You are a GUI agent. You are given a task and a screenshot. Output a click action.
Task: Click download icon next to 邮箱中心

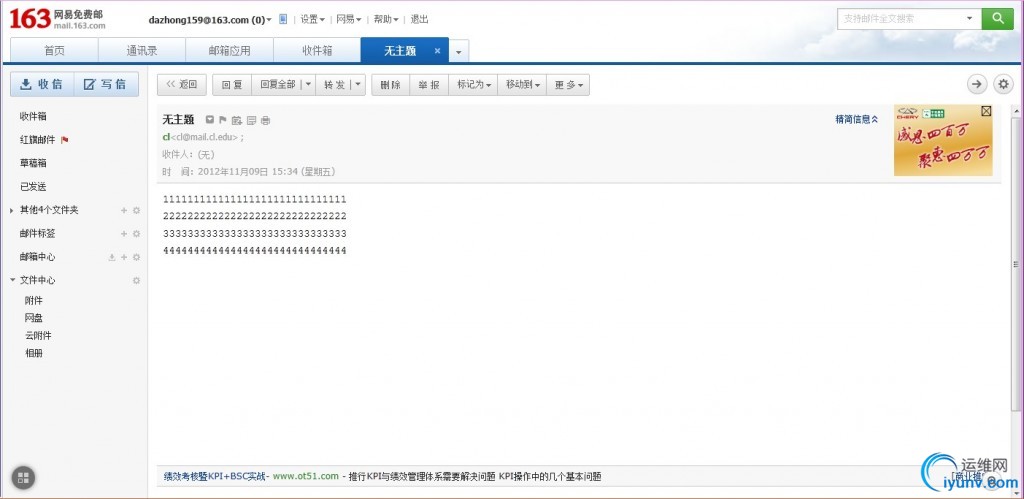pos(112,257)
